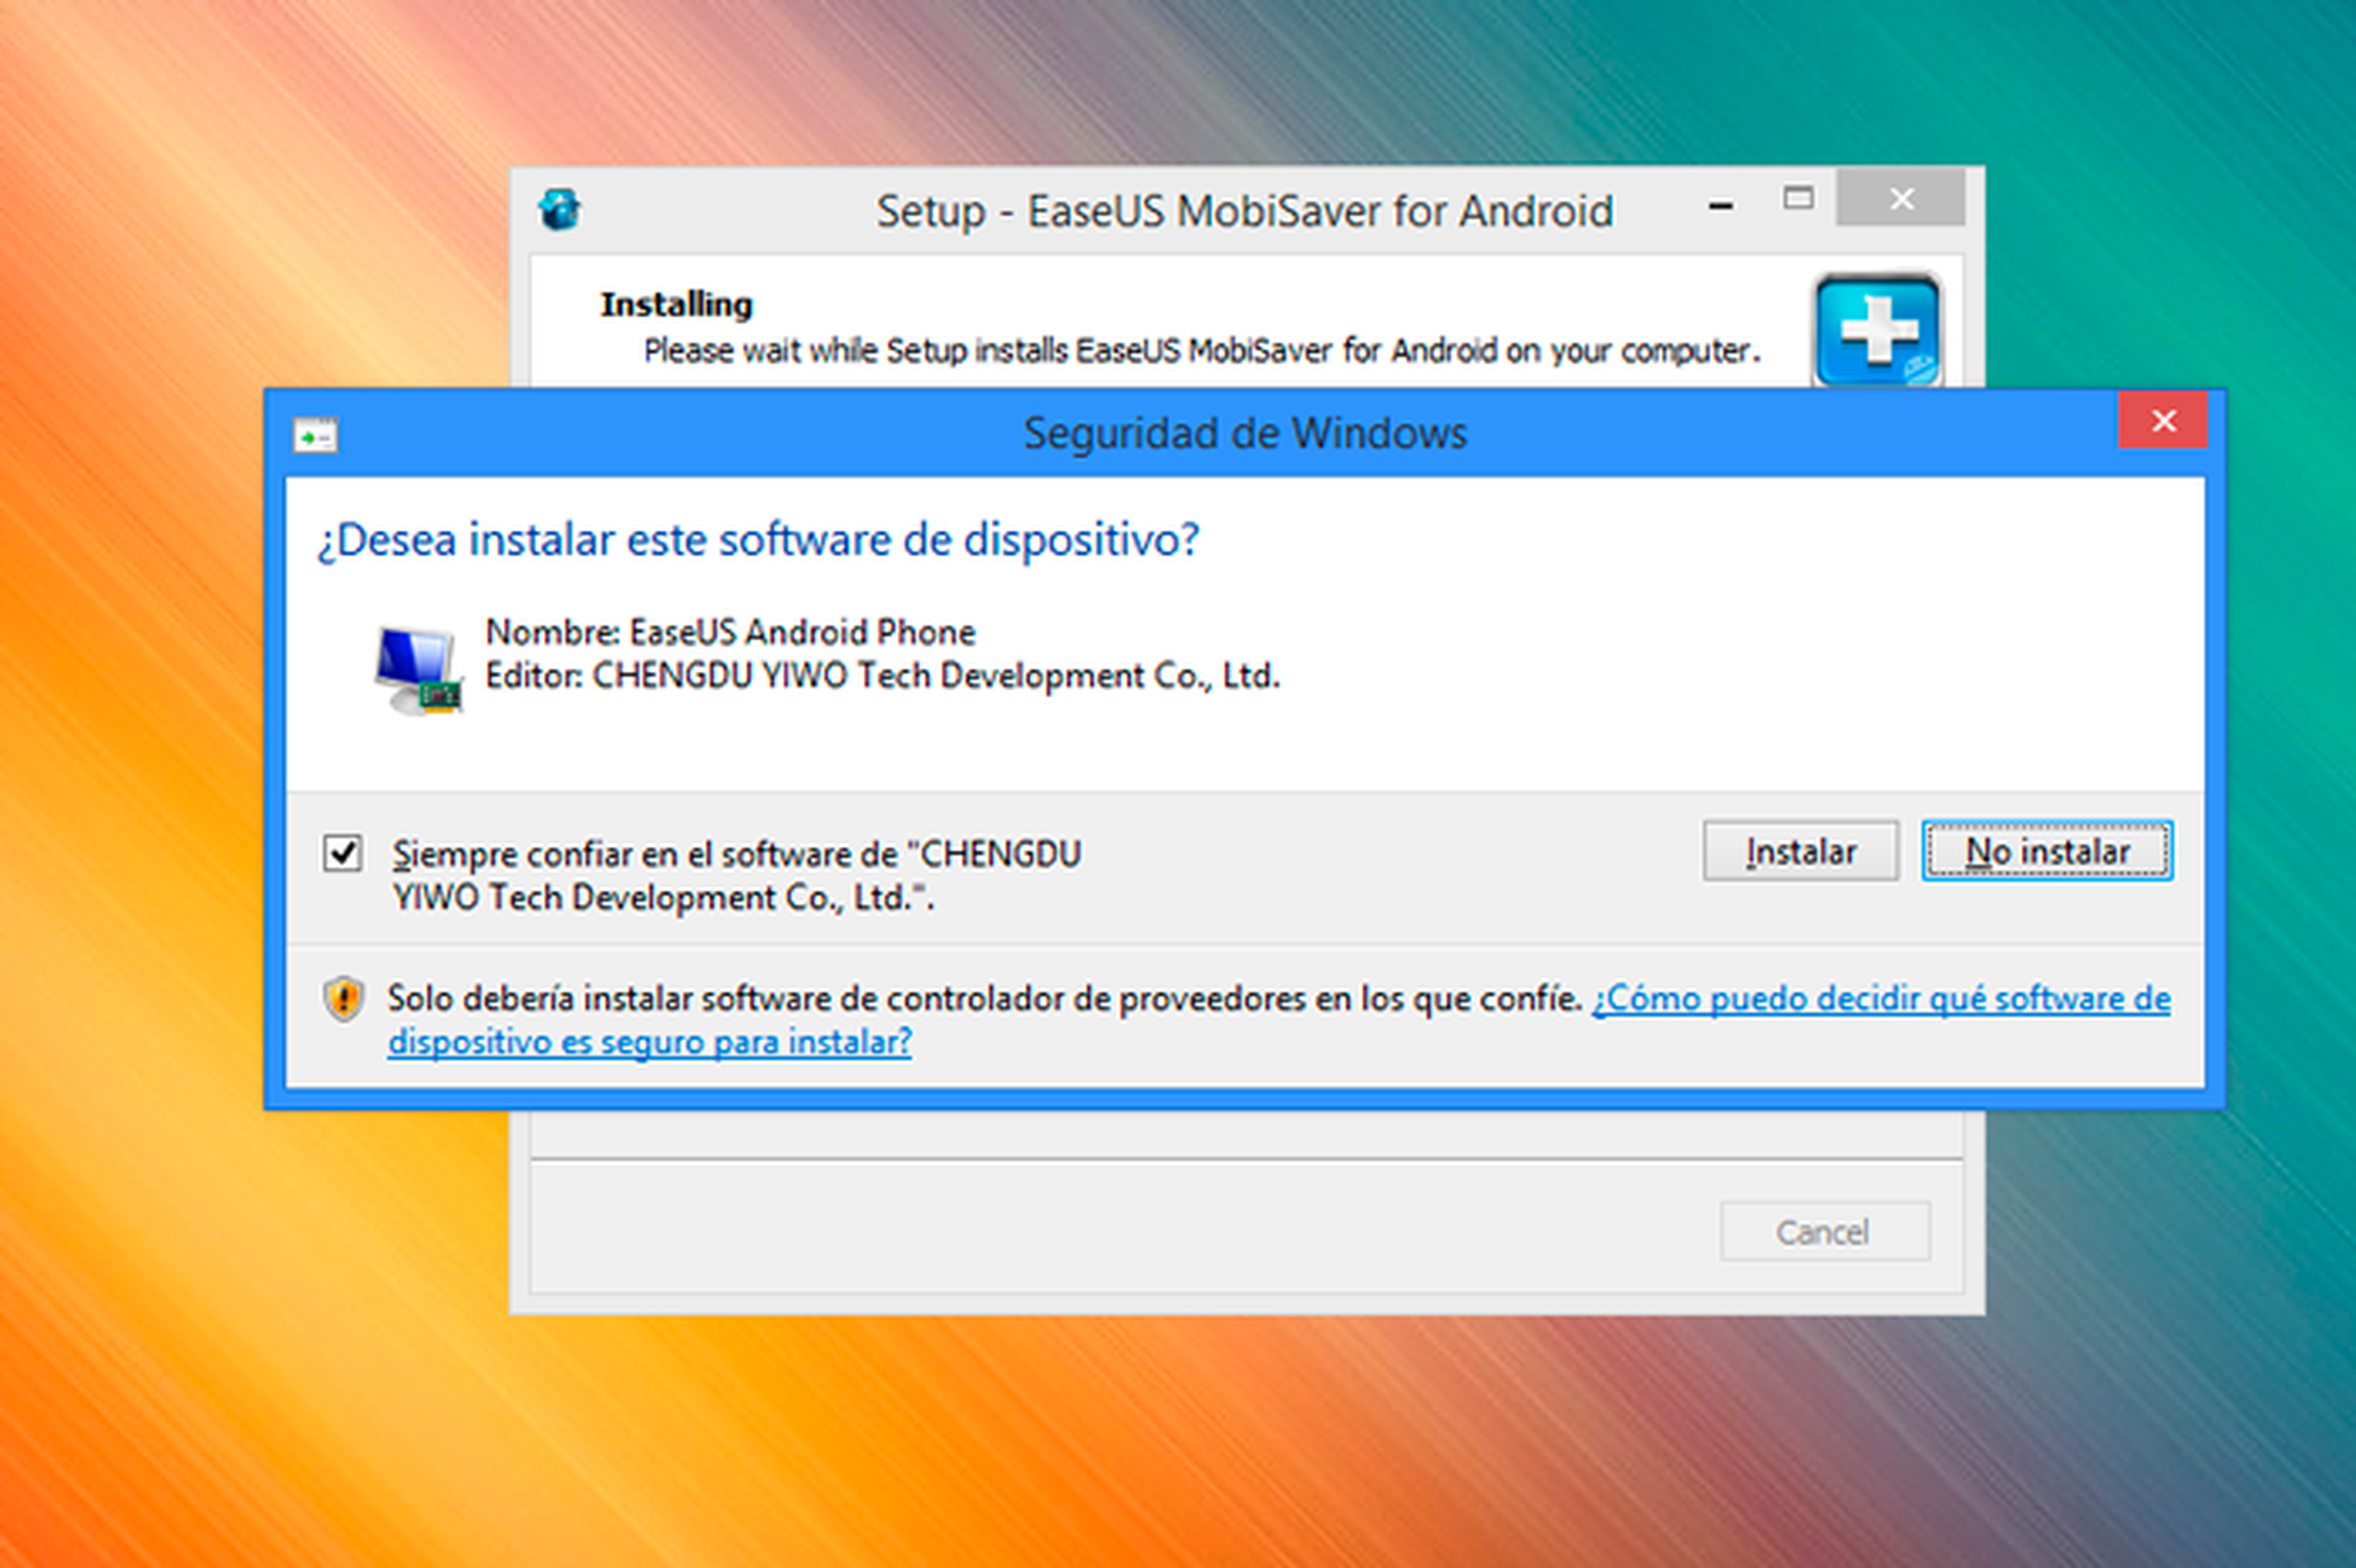The height and width of the screenshot is (1568, 2356).
Task: Click the "Installing" heading in Setup window
Action: pyautogui.click(x=676, y=304)
